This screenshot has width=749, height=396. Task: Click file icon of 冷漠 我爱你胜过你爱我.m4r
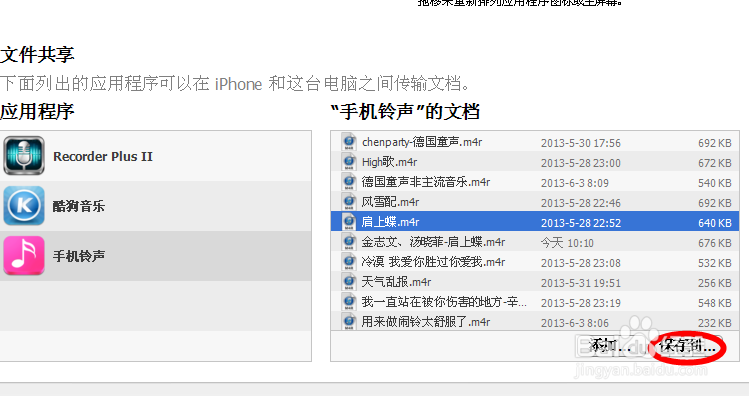pos(349,262)
